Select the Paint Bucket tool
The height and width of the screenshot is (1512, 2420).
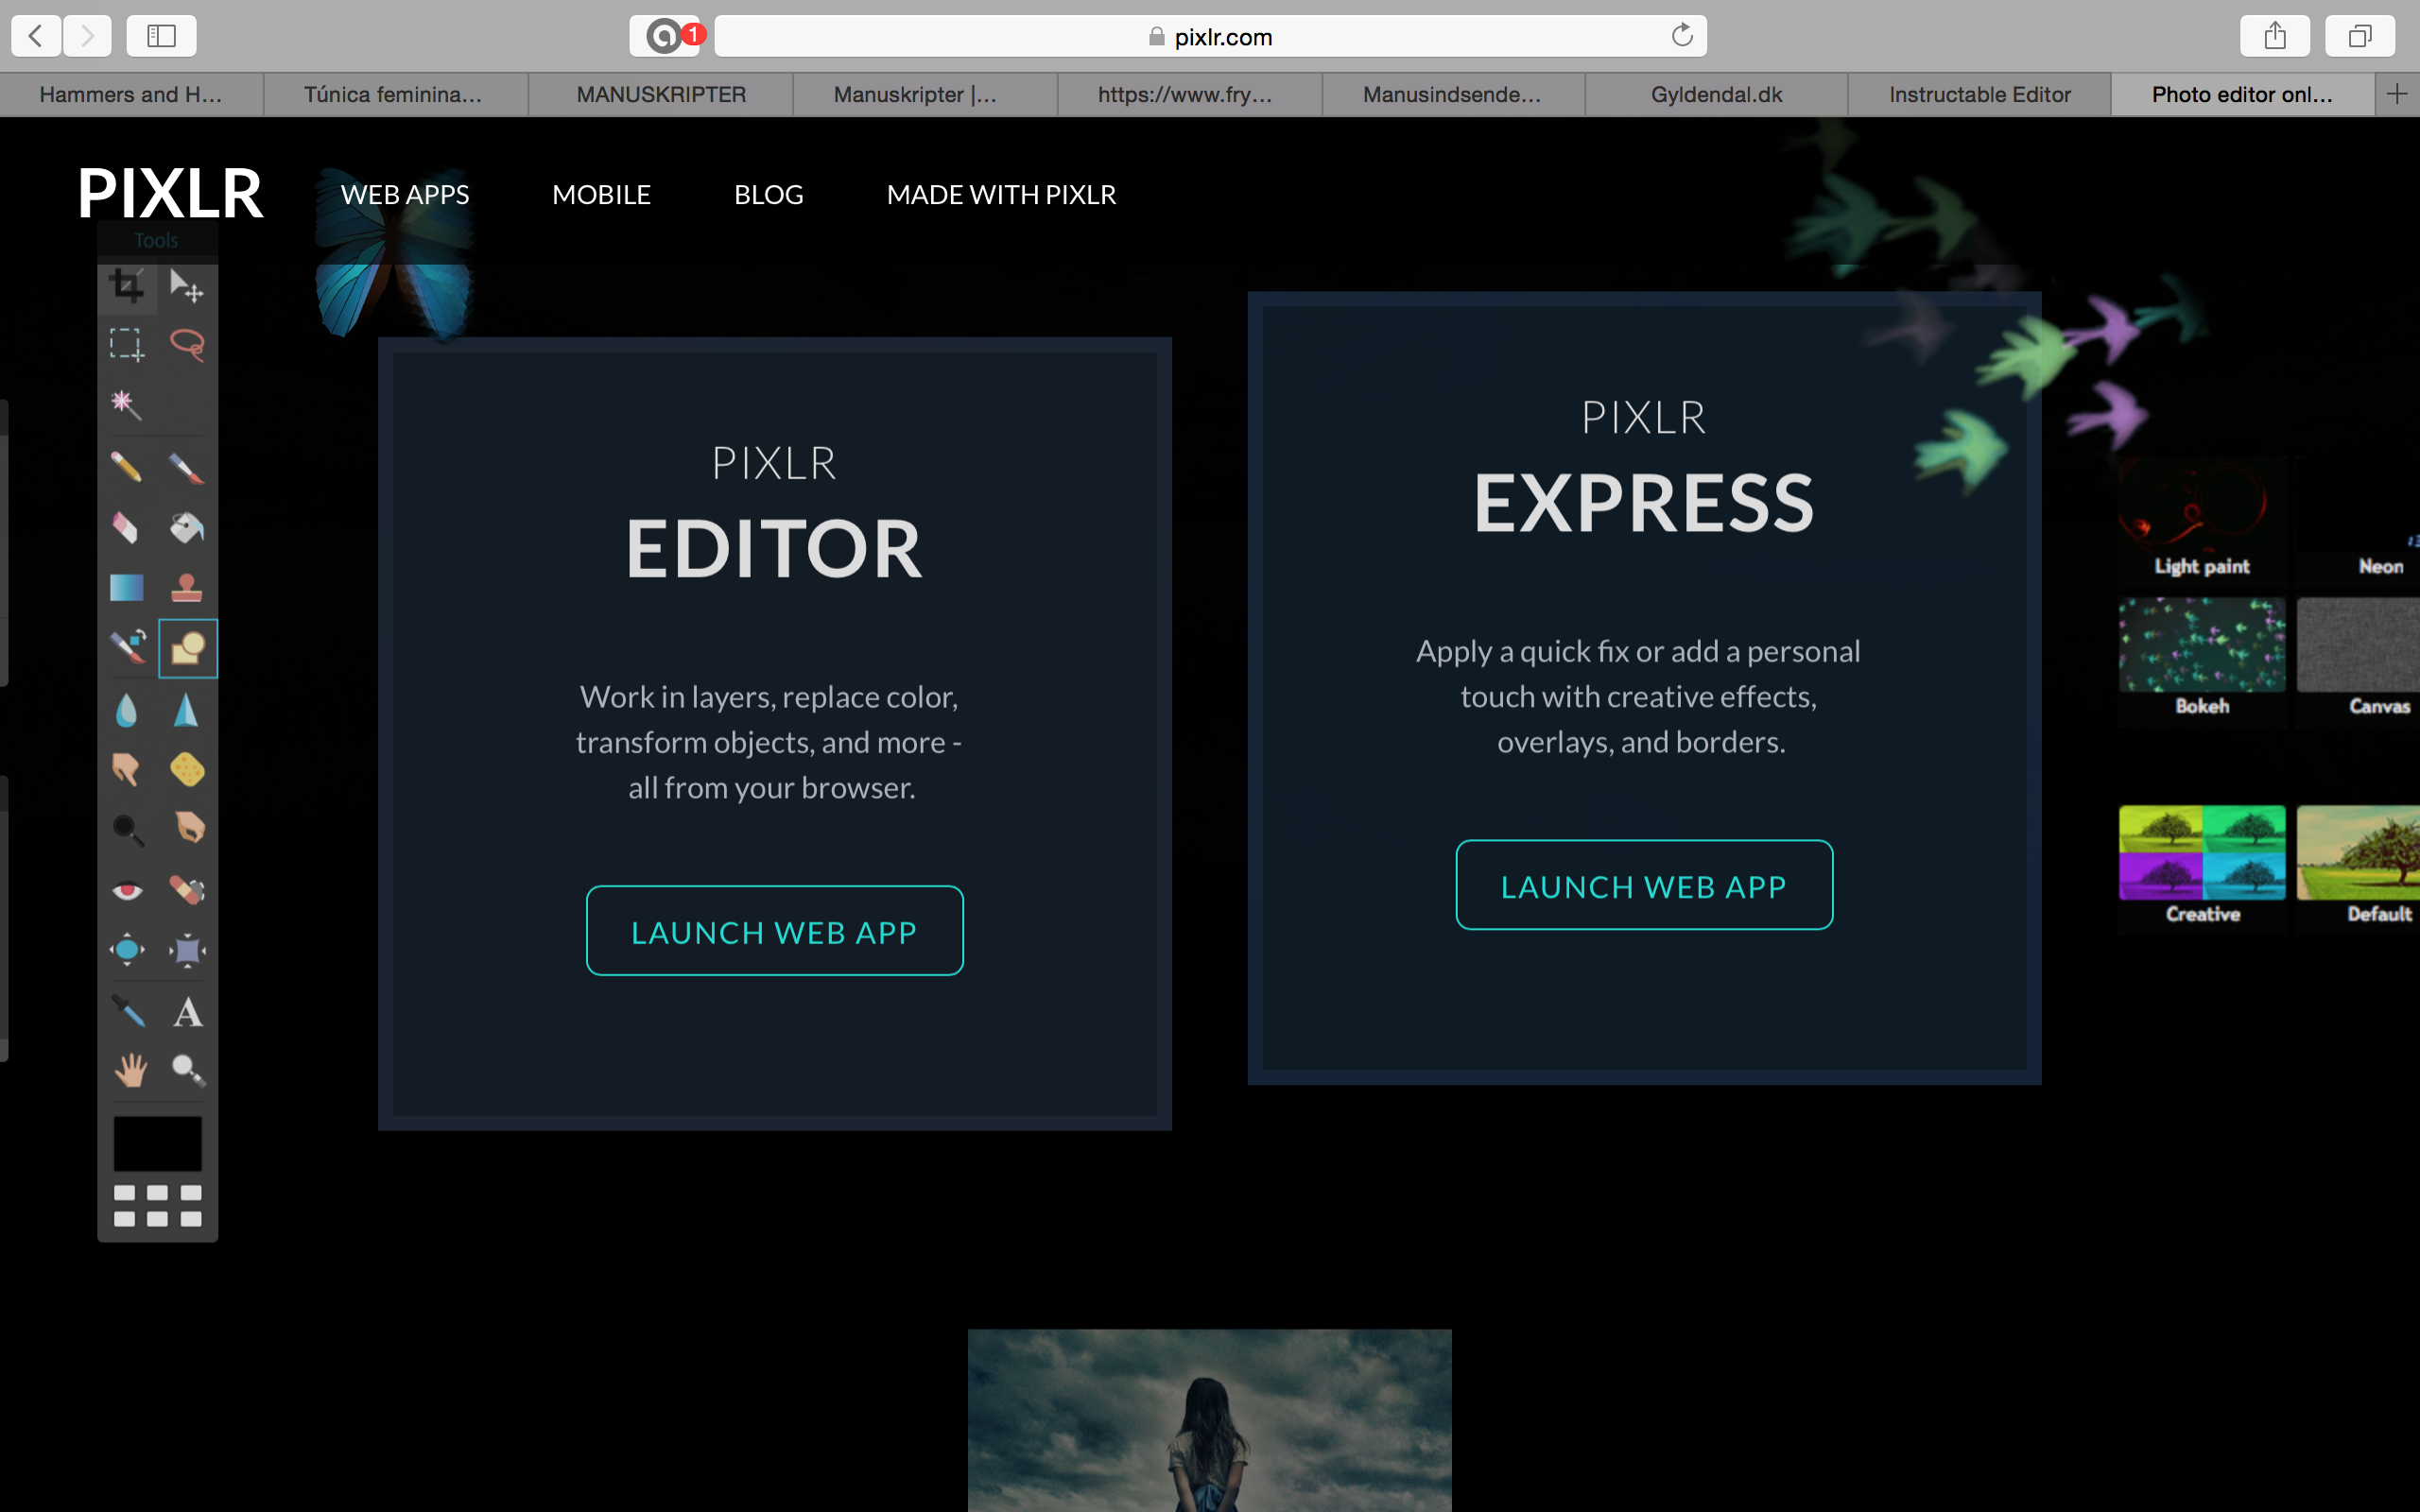point(188,526)
